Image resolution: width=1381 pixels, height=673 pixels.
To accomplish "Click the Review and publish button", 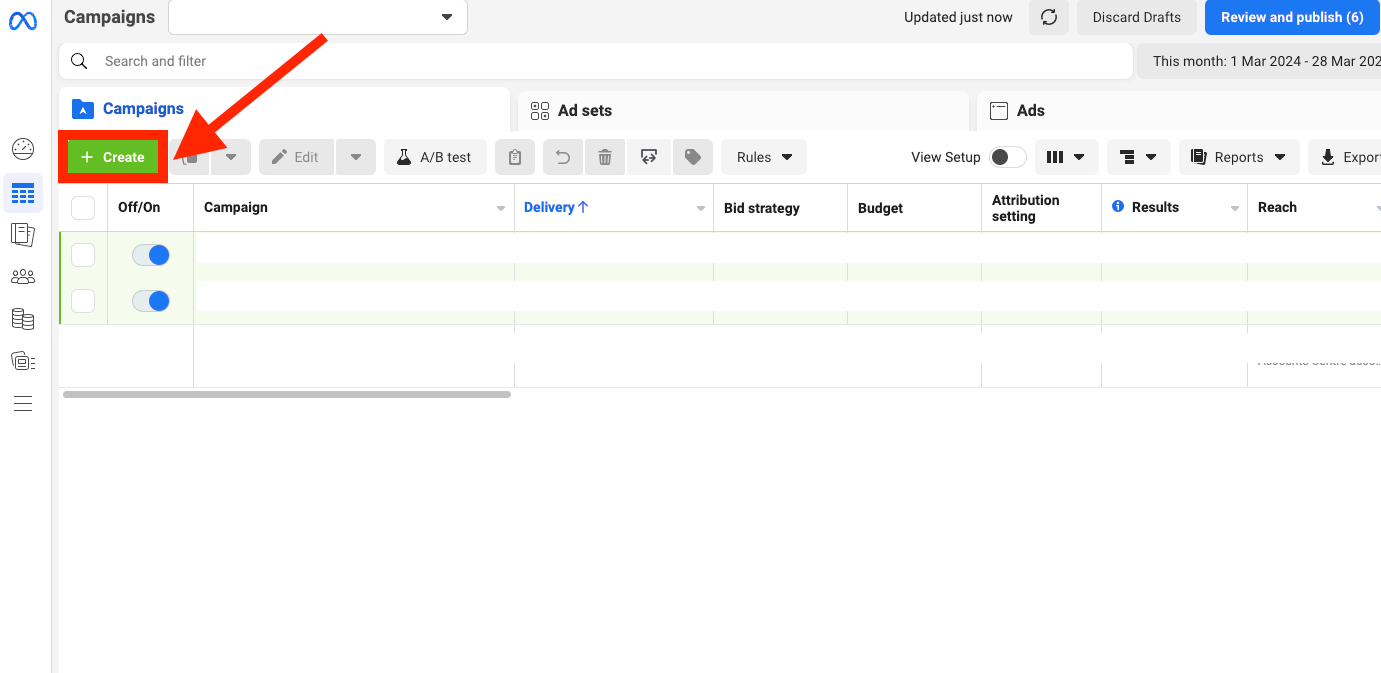I will click(1291, 18).
